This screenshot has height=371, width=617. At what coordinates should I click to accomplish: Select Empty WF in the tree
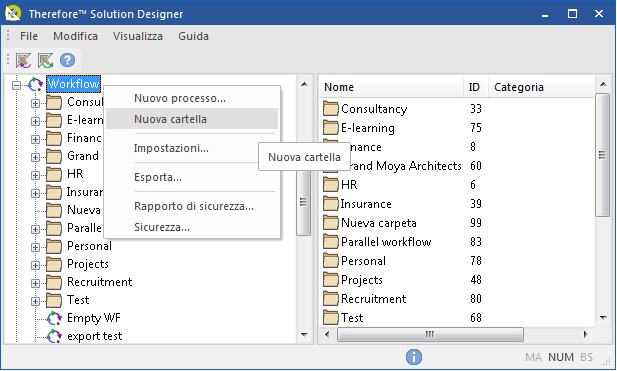pyautogui.click(x=94, y=318)
